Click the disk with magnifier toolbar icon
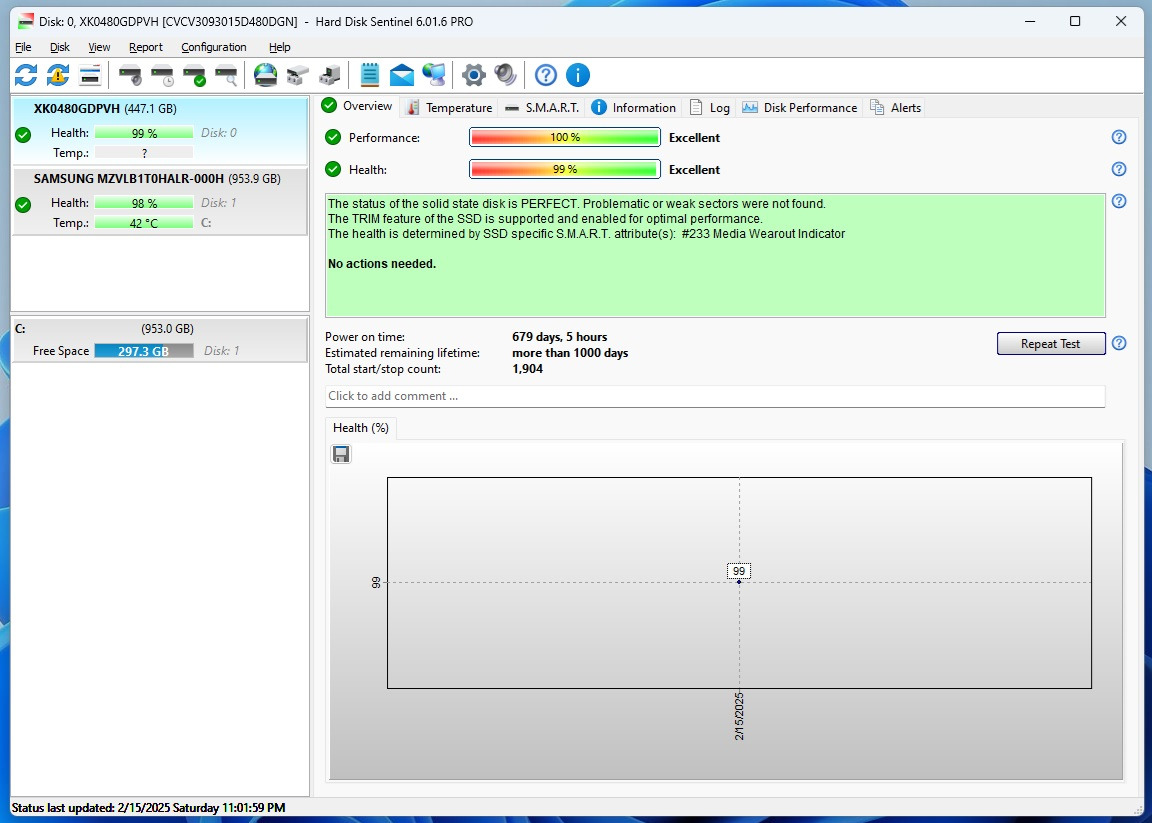 point(227,75)
